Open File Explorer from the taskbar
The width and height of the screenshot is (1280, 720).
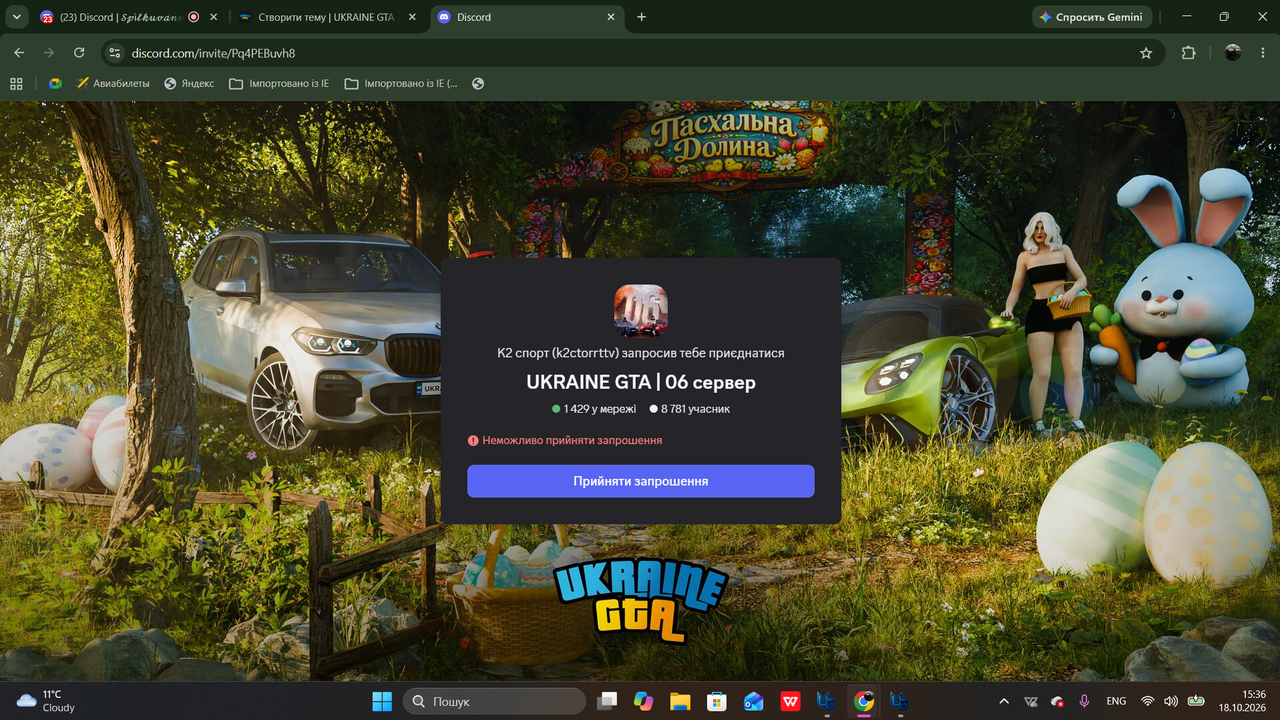(x=680, y=701)
